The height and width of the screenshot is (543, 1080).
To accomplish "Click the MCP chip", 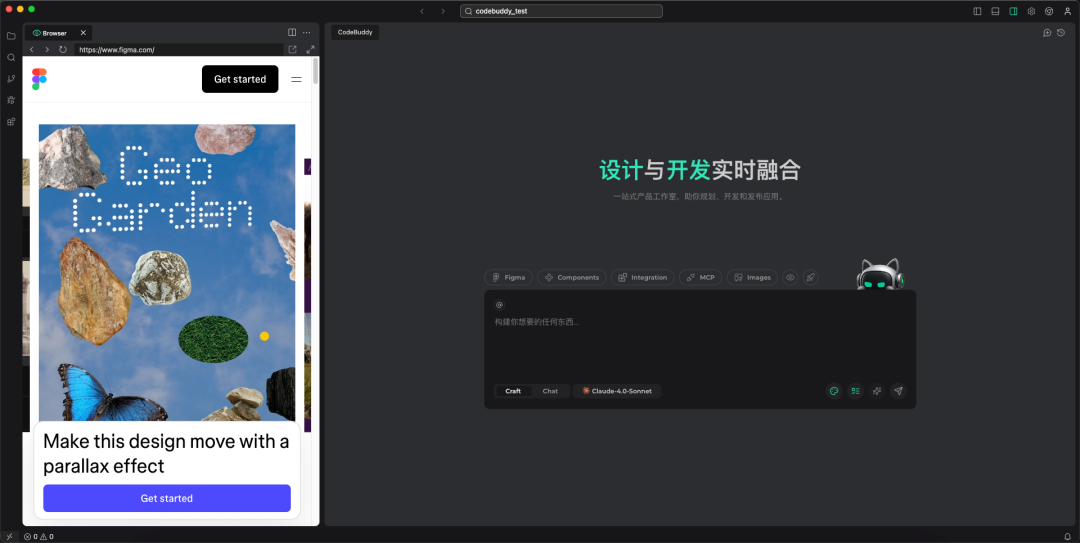I will click(700, 277).
